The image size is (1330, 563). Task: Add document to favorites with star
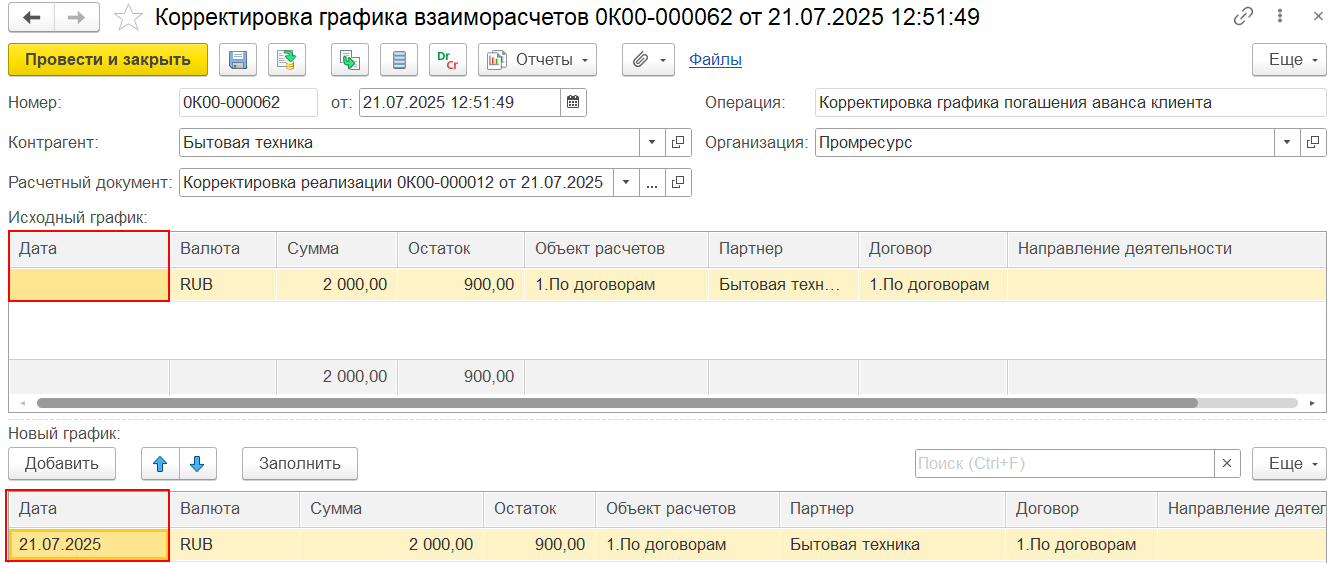pyautogui.click(x=127, y=17)
